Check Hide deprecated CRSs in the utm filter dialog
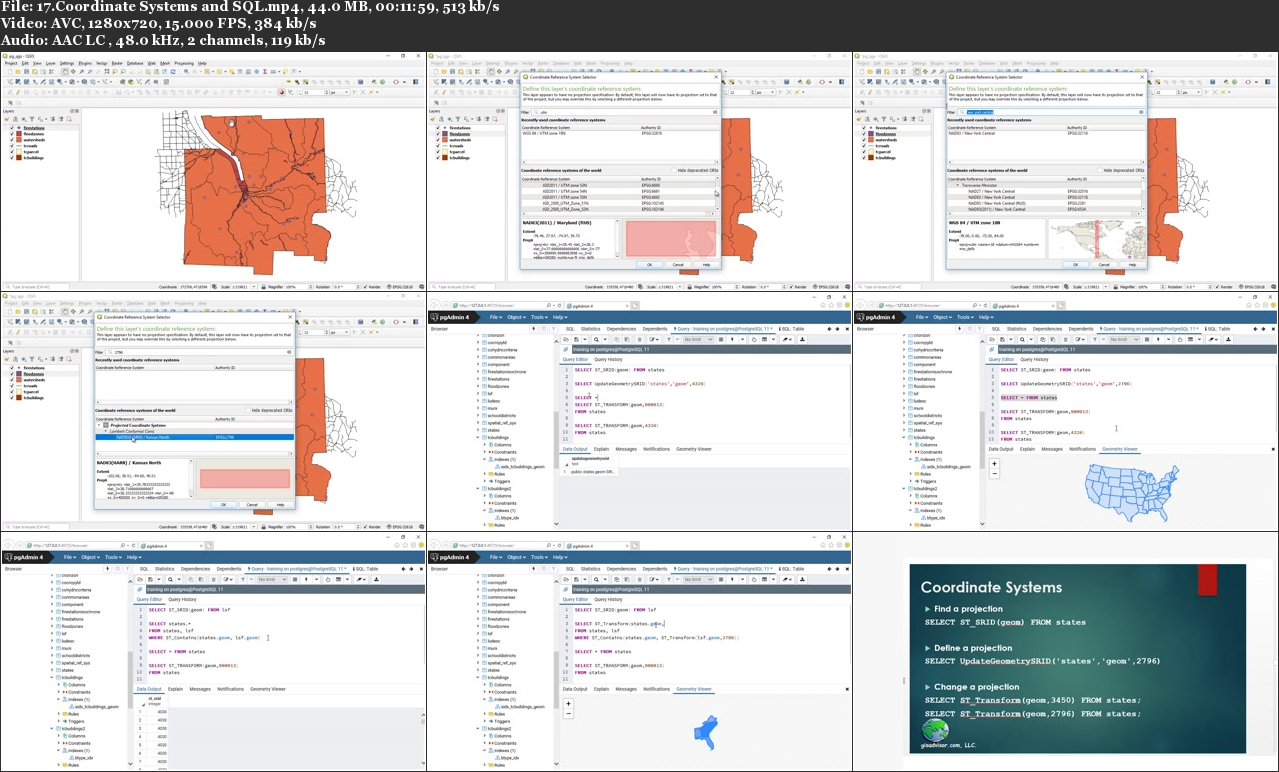The image size is (1279, 772). (674, 170)
